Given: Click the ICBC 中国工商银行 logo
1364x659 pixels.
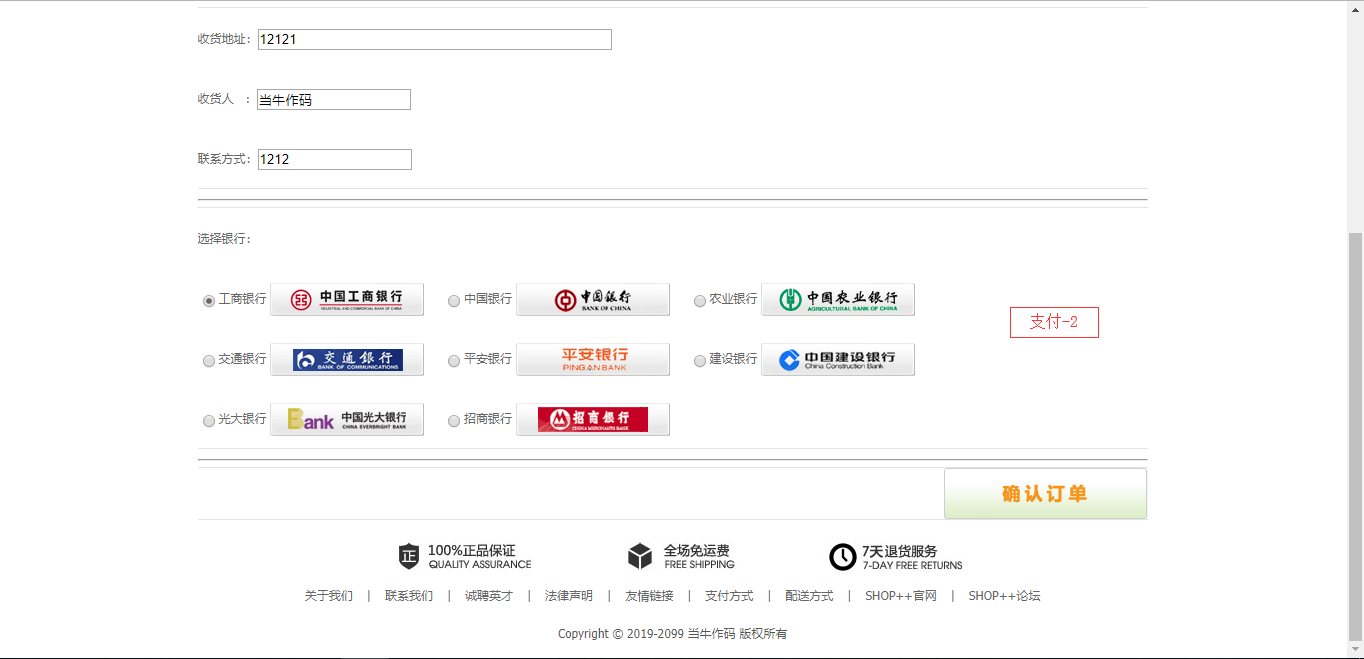Looking at the screenshot, I should (x=347, y=300).
